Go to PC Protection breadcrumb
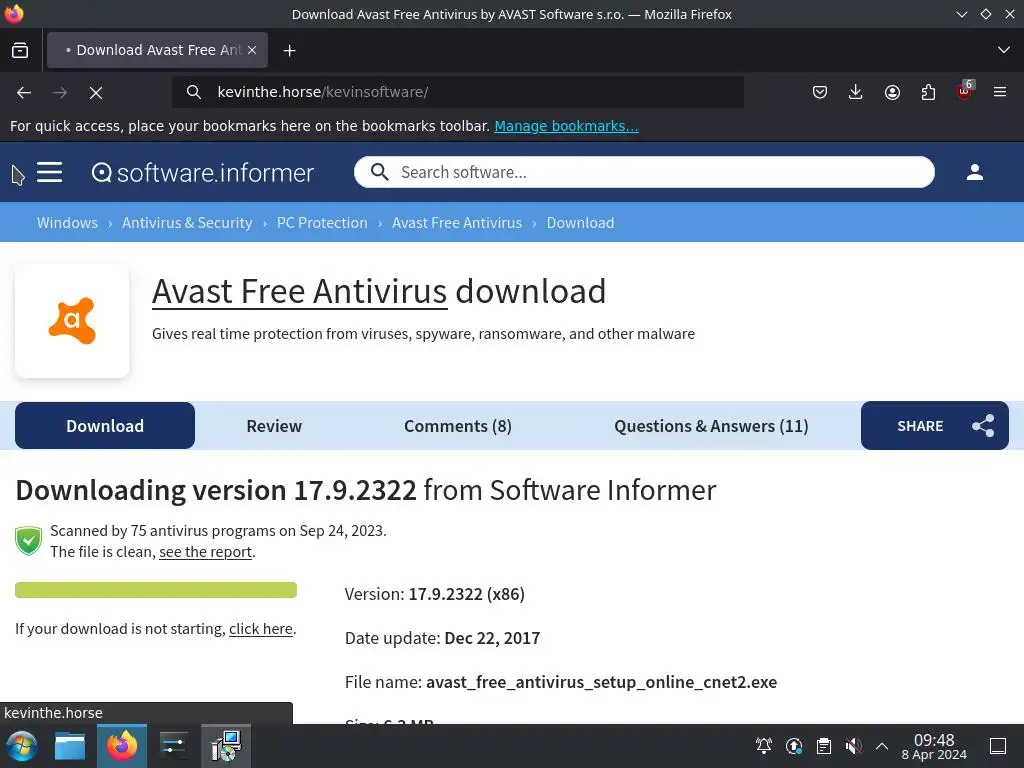This screenshot has width=1024, height=768. pyautogui.click(x=322, y=223)
